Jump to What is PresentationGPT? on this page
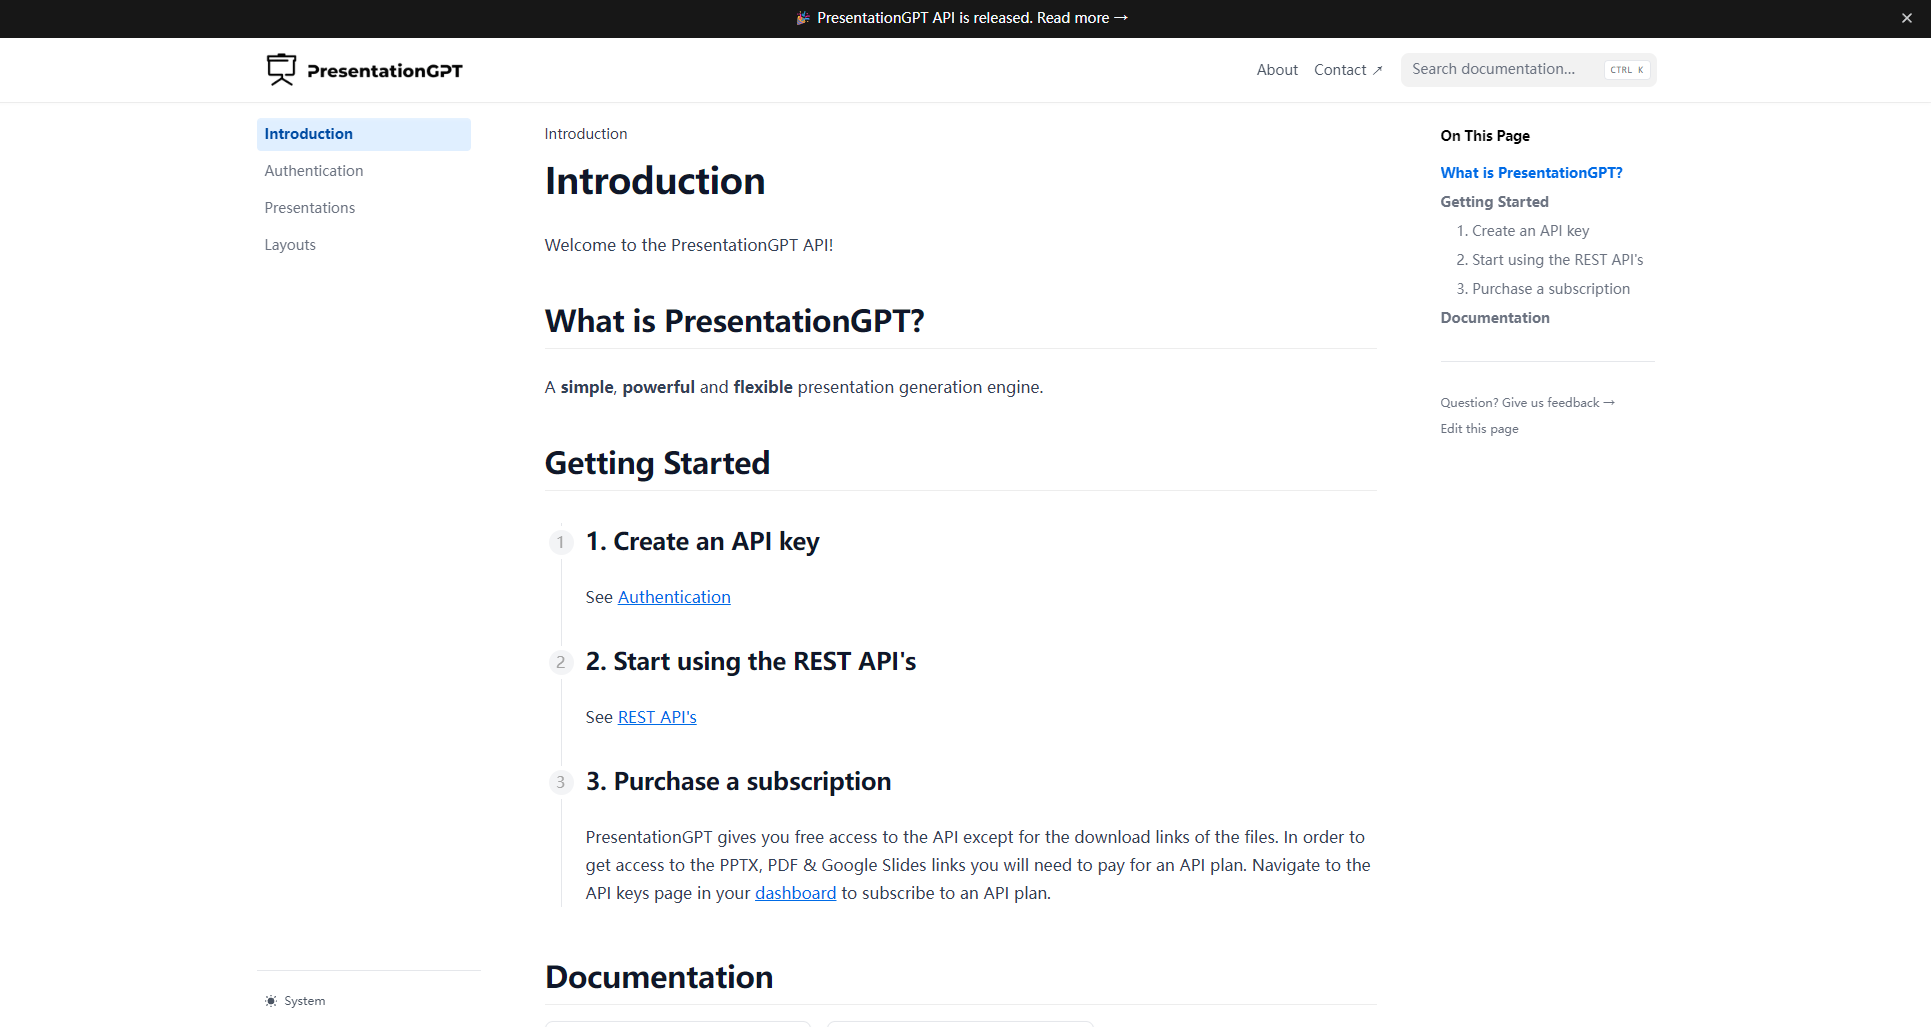 (1531, 172)
